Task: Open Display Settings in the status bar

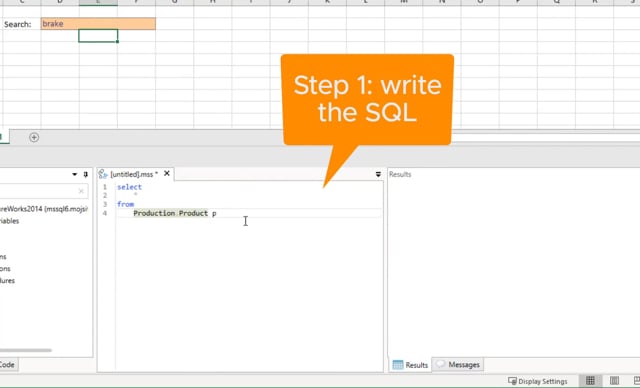Action: (x=538, y=381)
